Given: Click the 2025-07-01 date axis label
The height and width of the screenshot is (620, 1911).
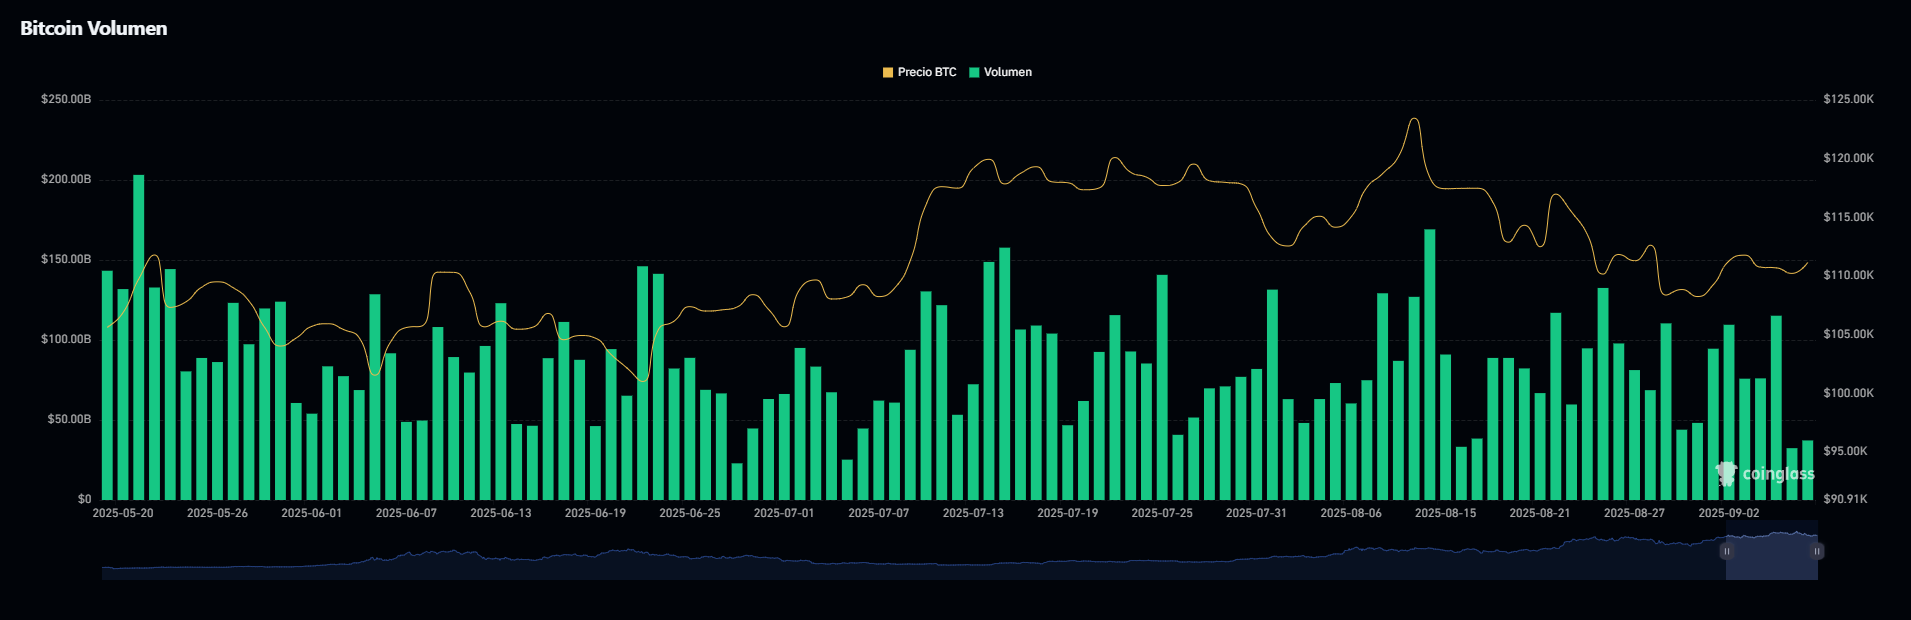Looking at the screenshot, I should coord(784,513).
